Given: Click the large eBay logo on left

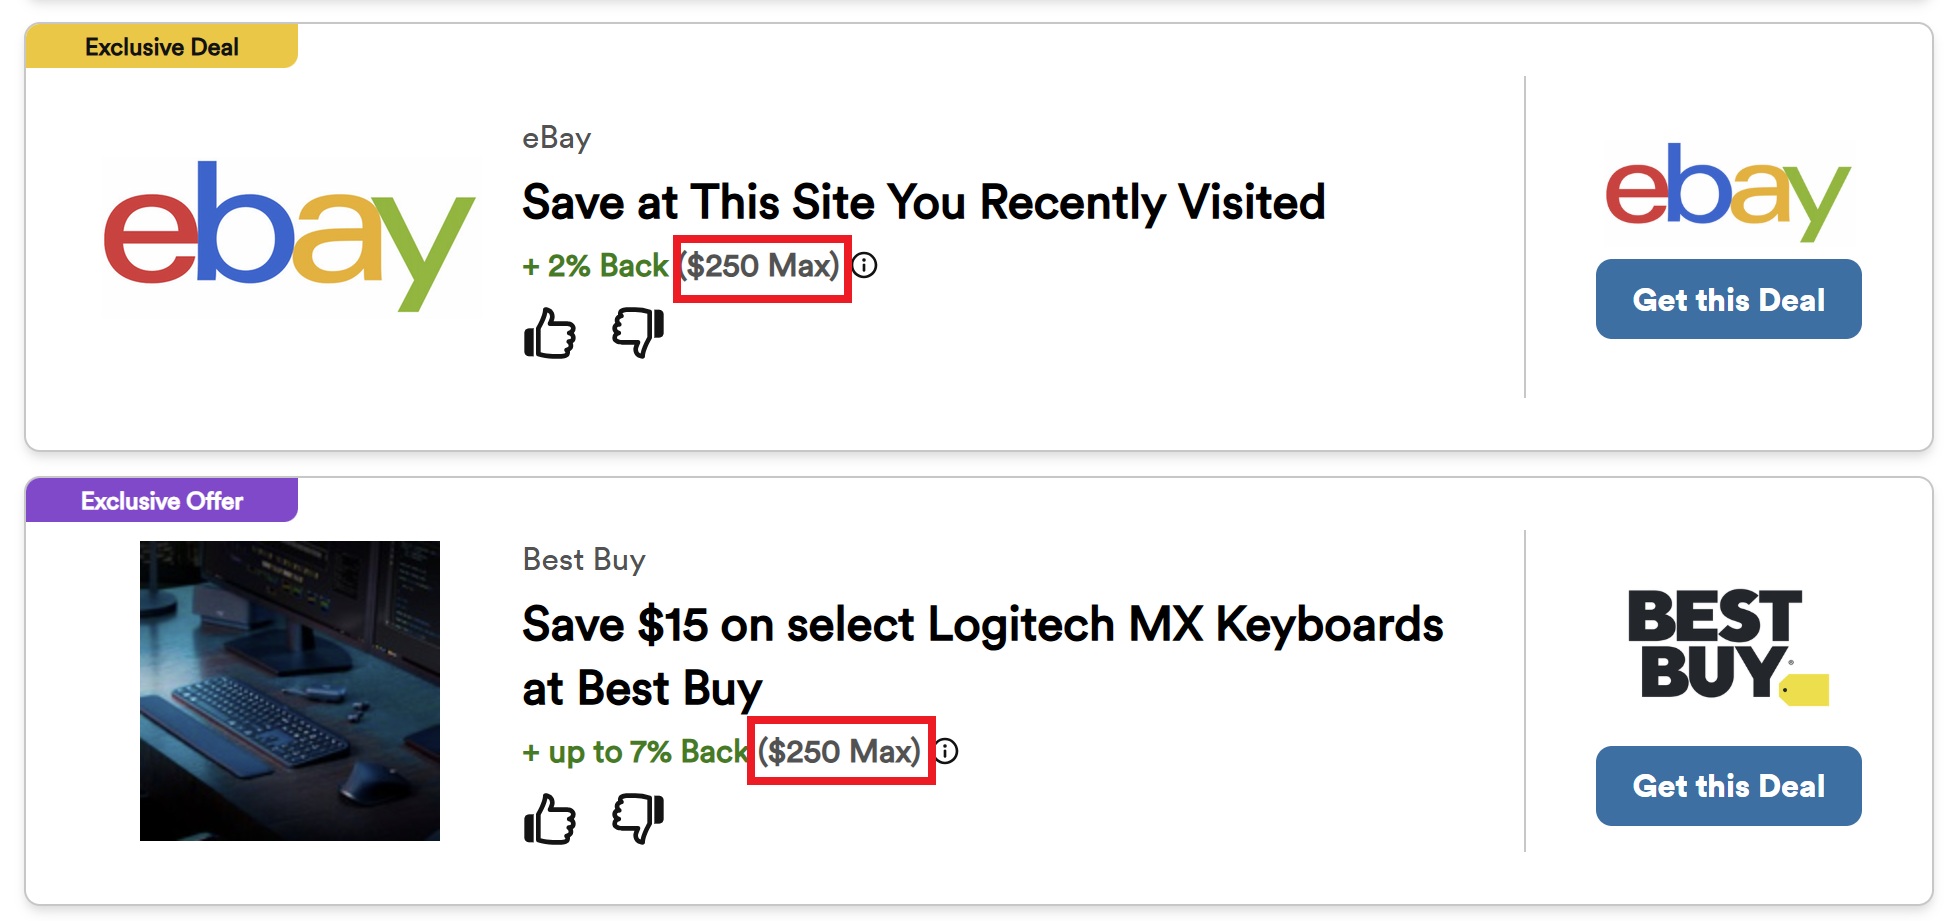Looking at the screenshot, I should pyautogui.click(x=289, y=235).
